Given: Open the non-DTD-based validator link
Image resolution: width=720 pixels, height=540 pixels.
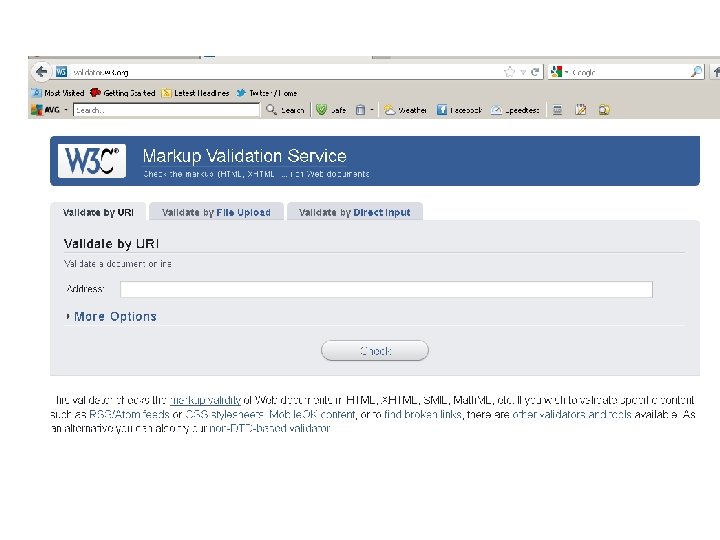Looking at the screenshot, I should click(x=270, y=428).
